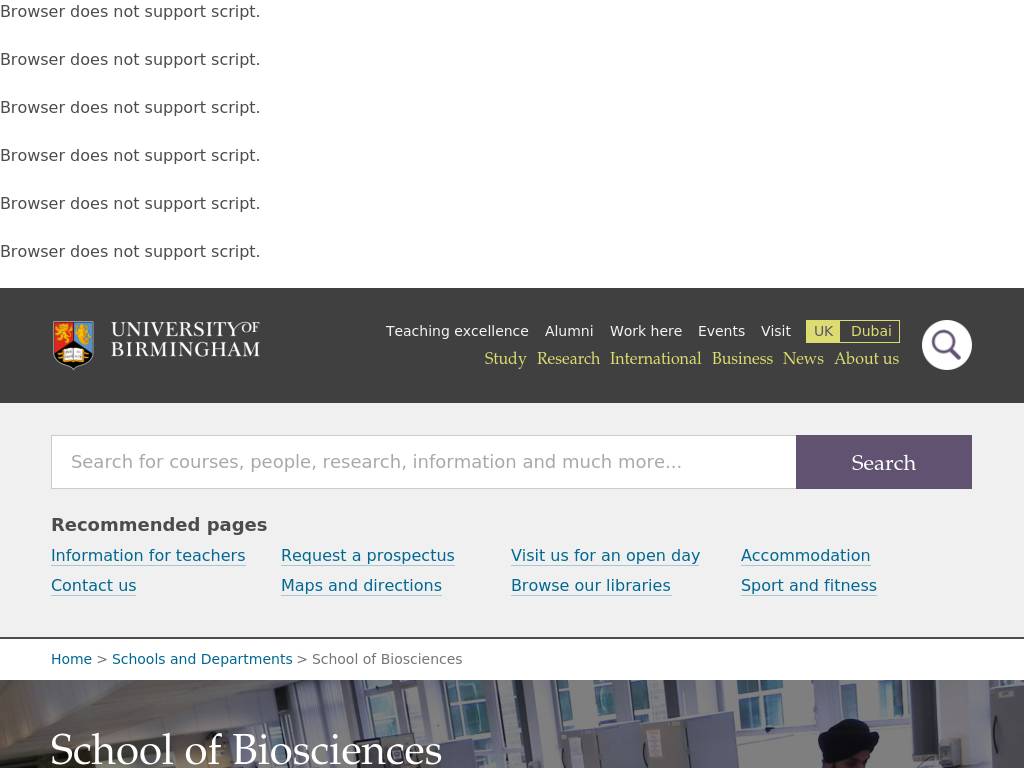This screenshot has height=768, width=1024.
Task: Open the Study menu
Action: [505, 359]
